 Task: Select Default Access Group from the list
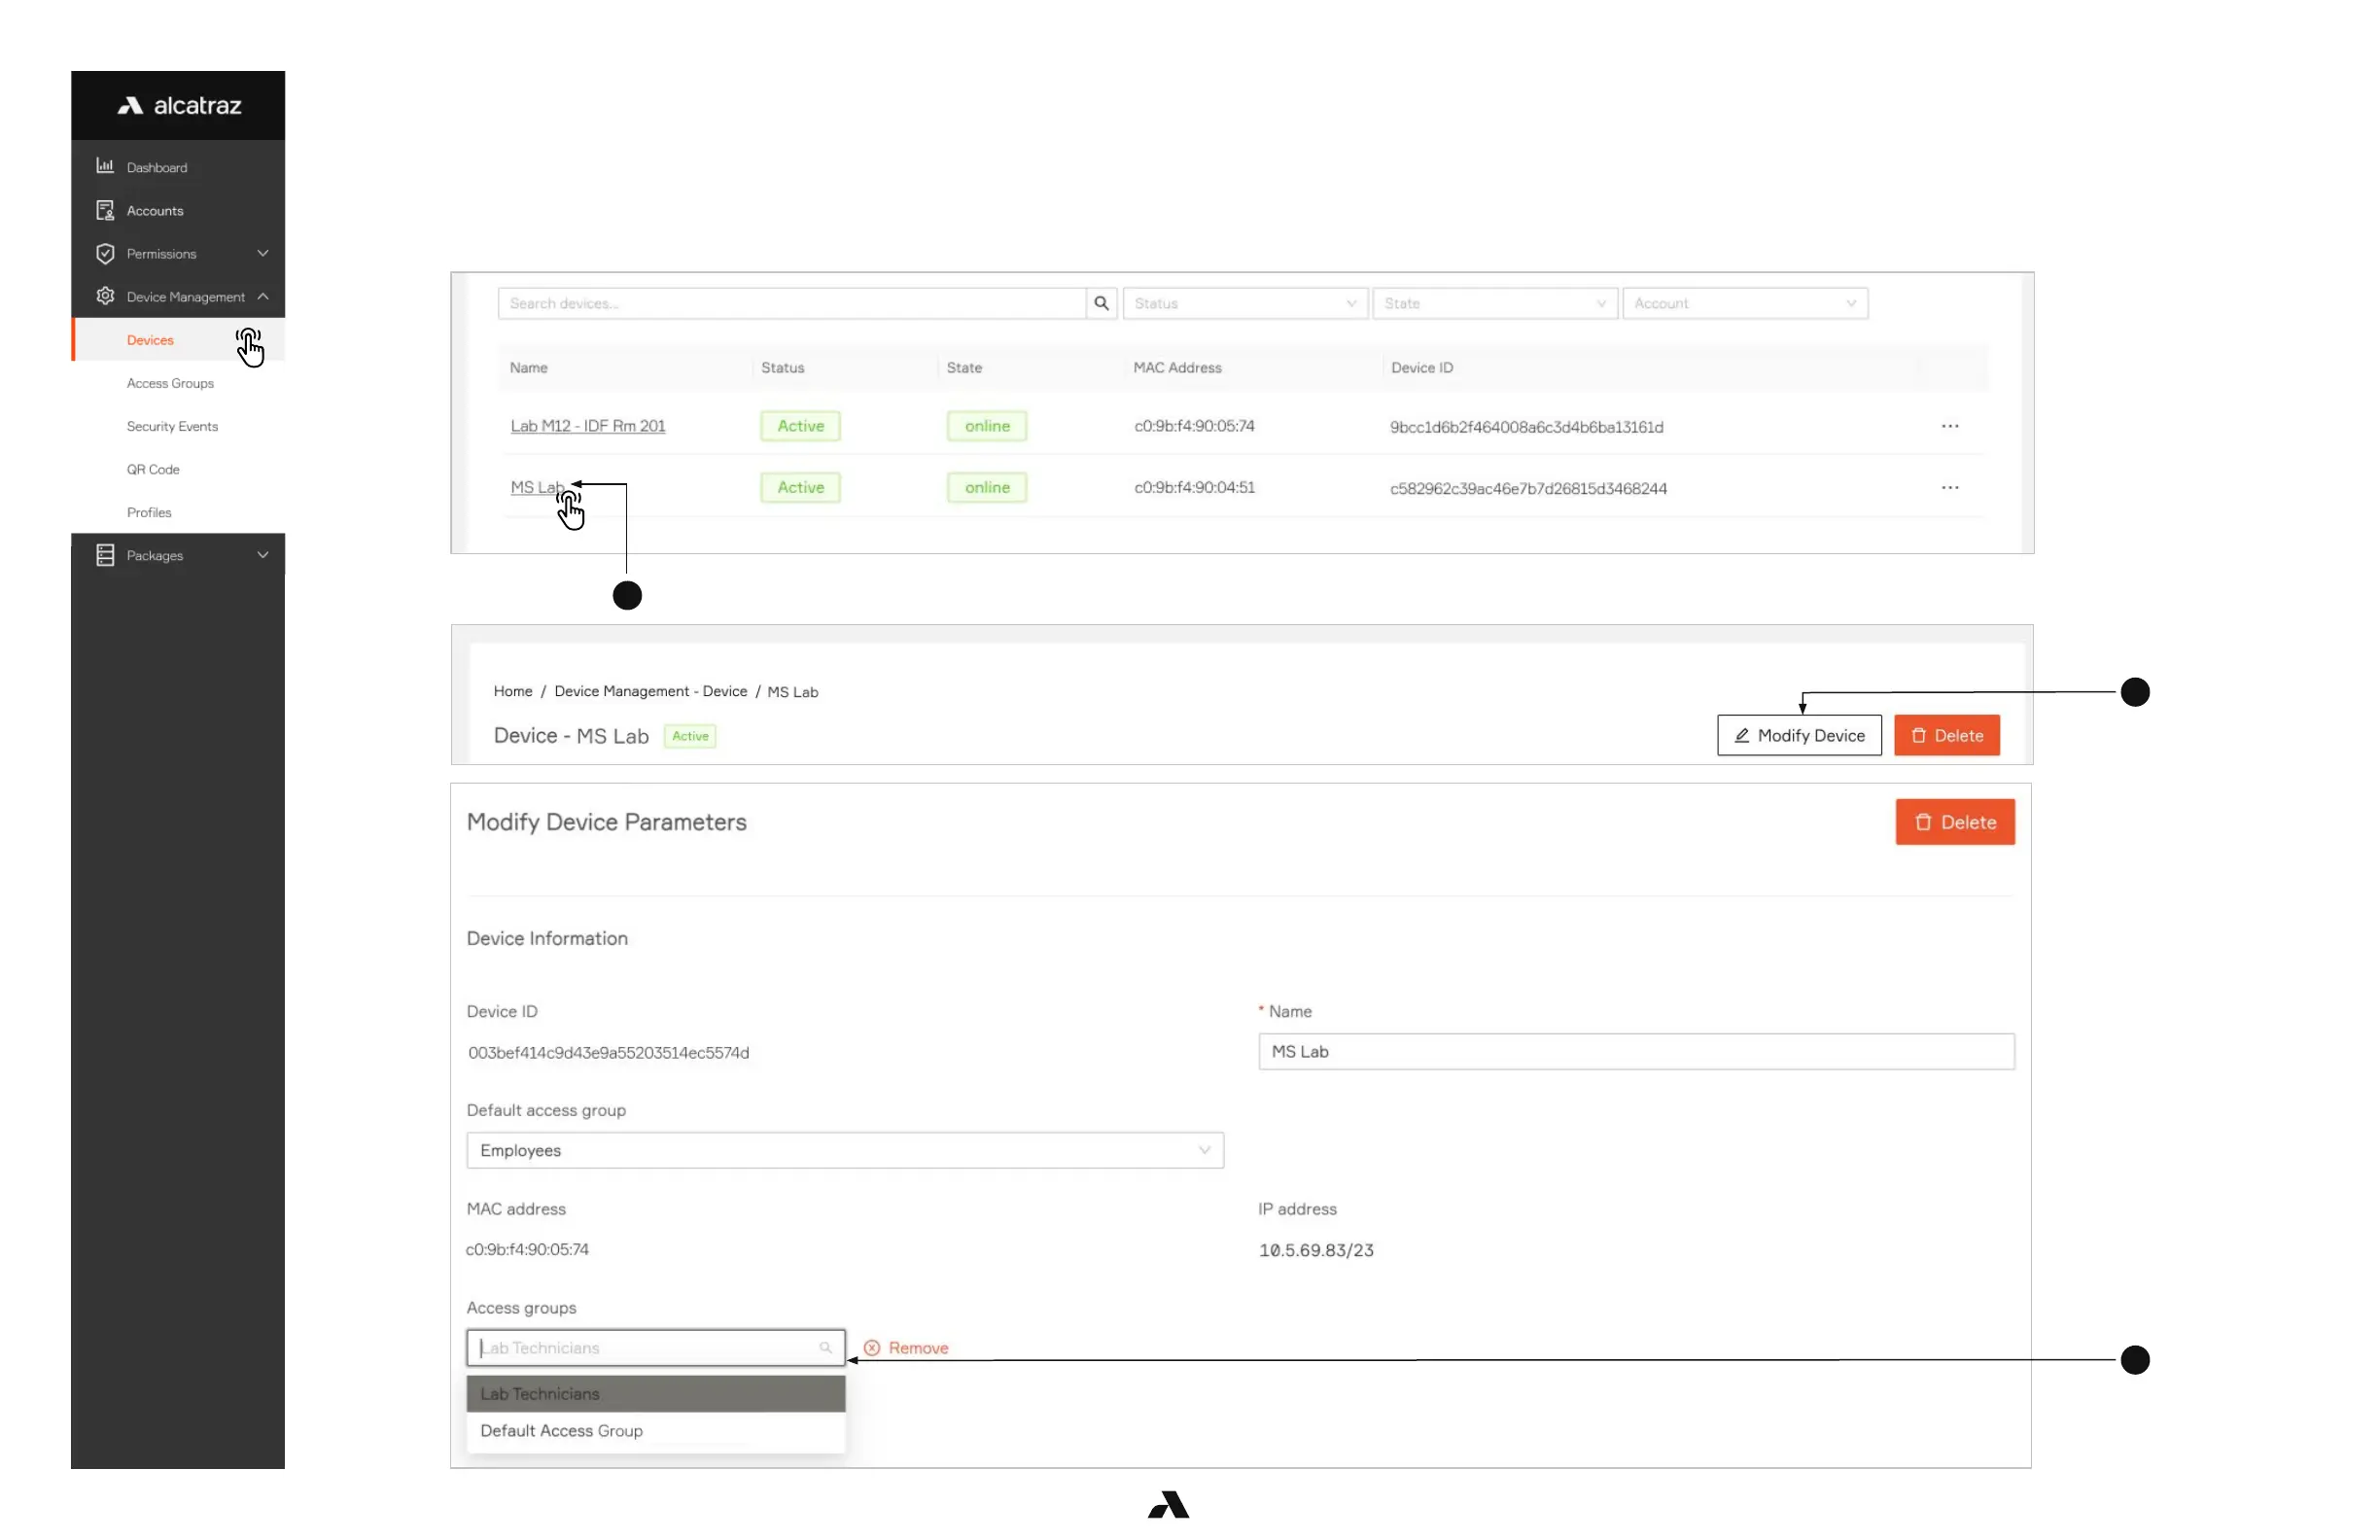pyautogui.click(x=561, y=1431)
